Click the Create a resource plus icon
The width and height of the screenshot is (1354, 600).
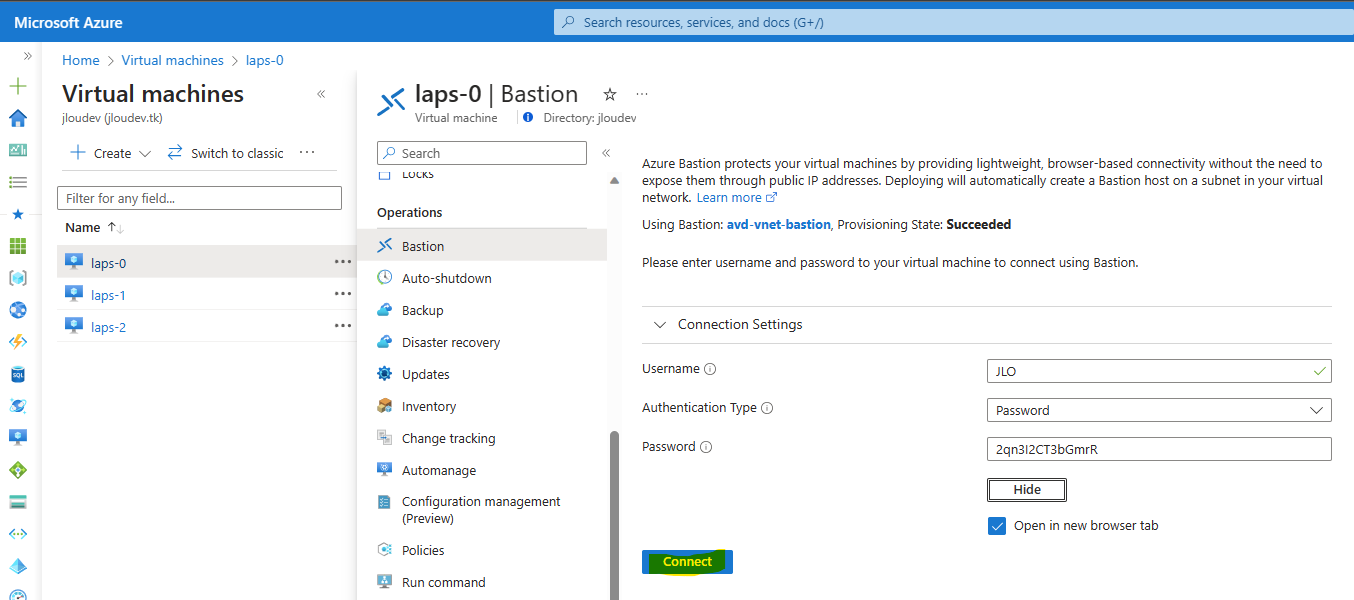click(x=18, y=87)
